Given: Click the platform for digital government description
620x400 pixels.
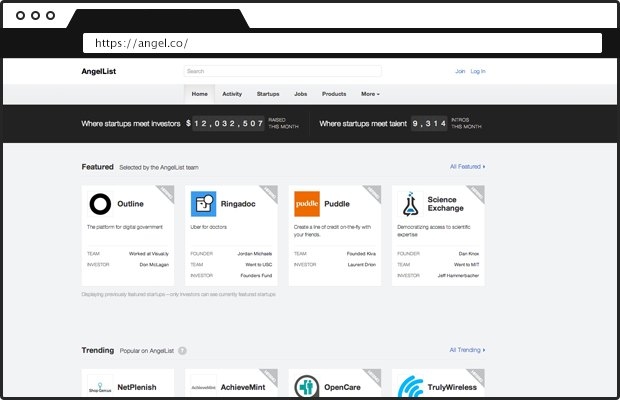Looking at the screenshot, I should pyautogui.click(x=125, y=227).
